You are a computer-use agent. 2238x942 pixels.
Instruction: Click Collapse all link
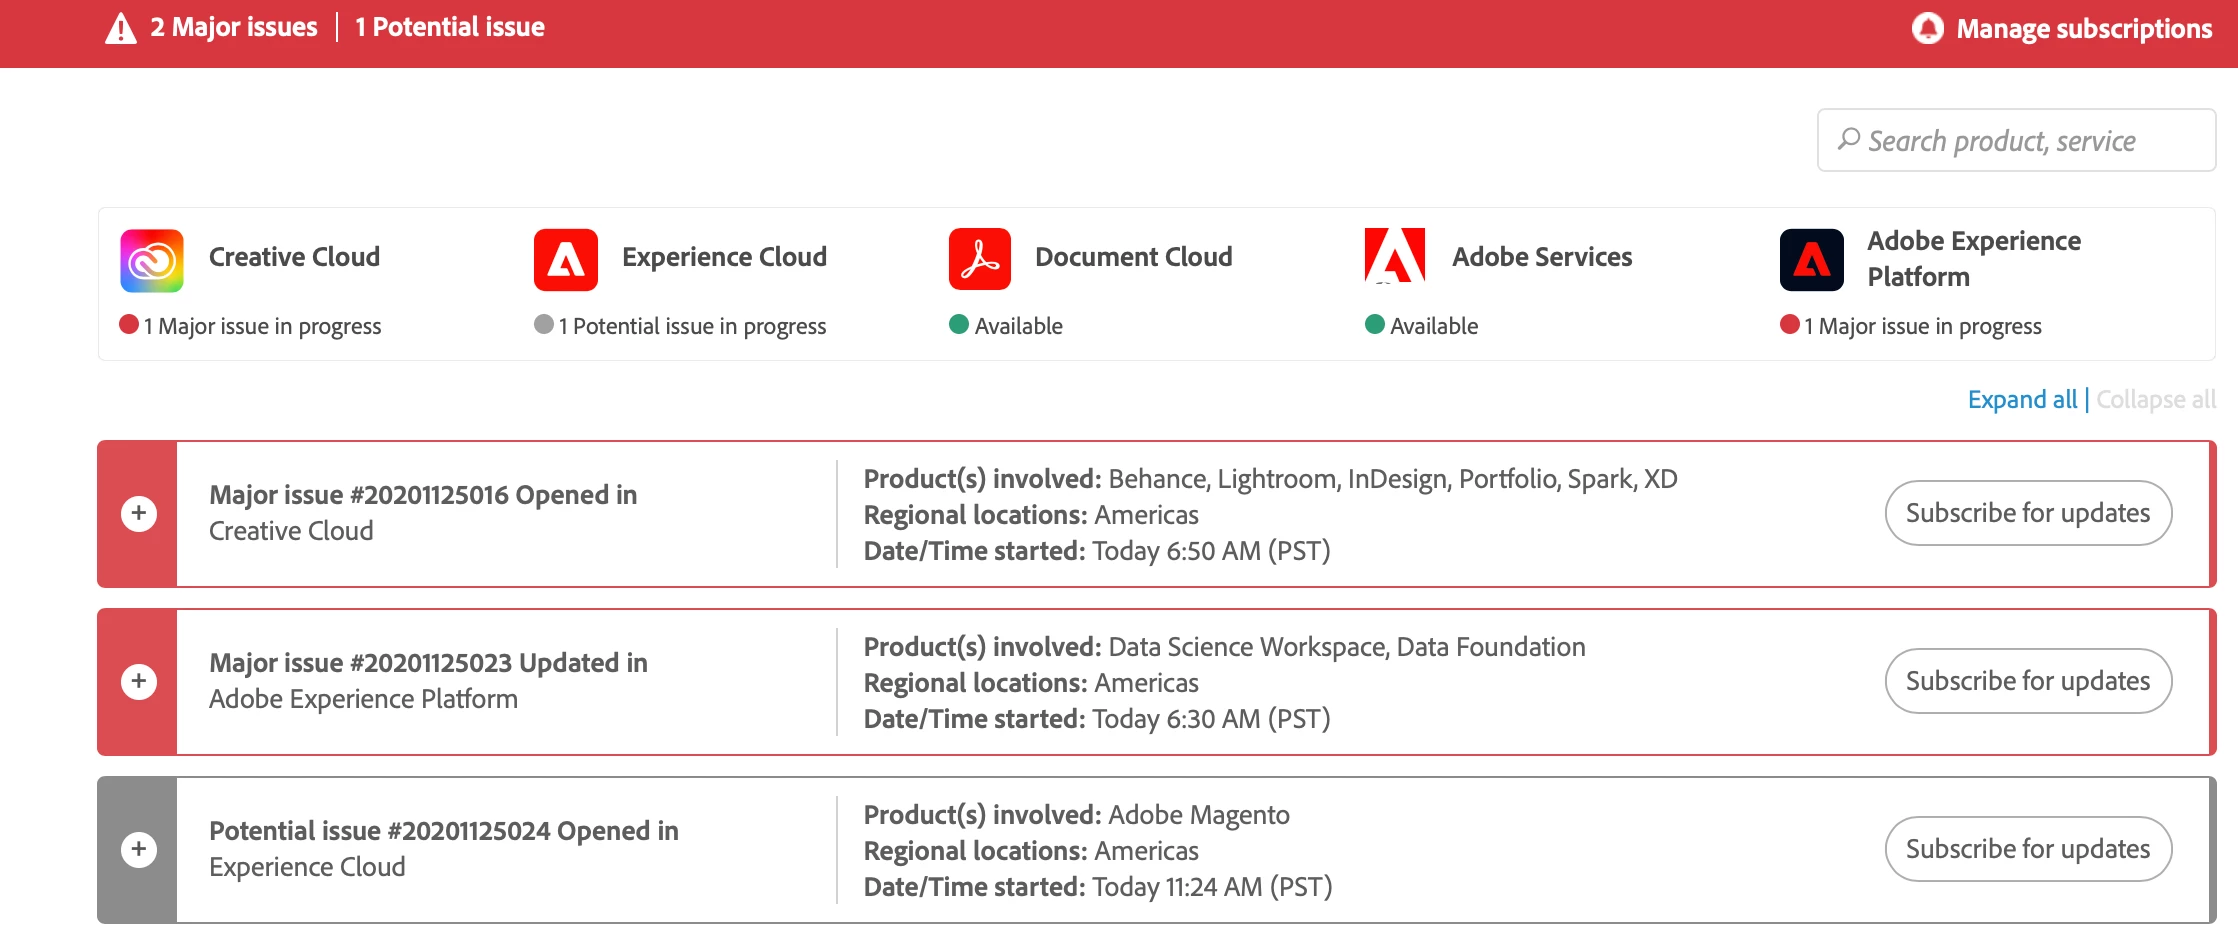(2156, 399)
